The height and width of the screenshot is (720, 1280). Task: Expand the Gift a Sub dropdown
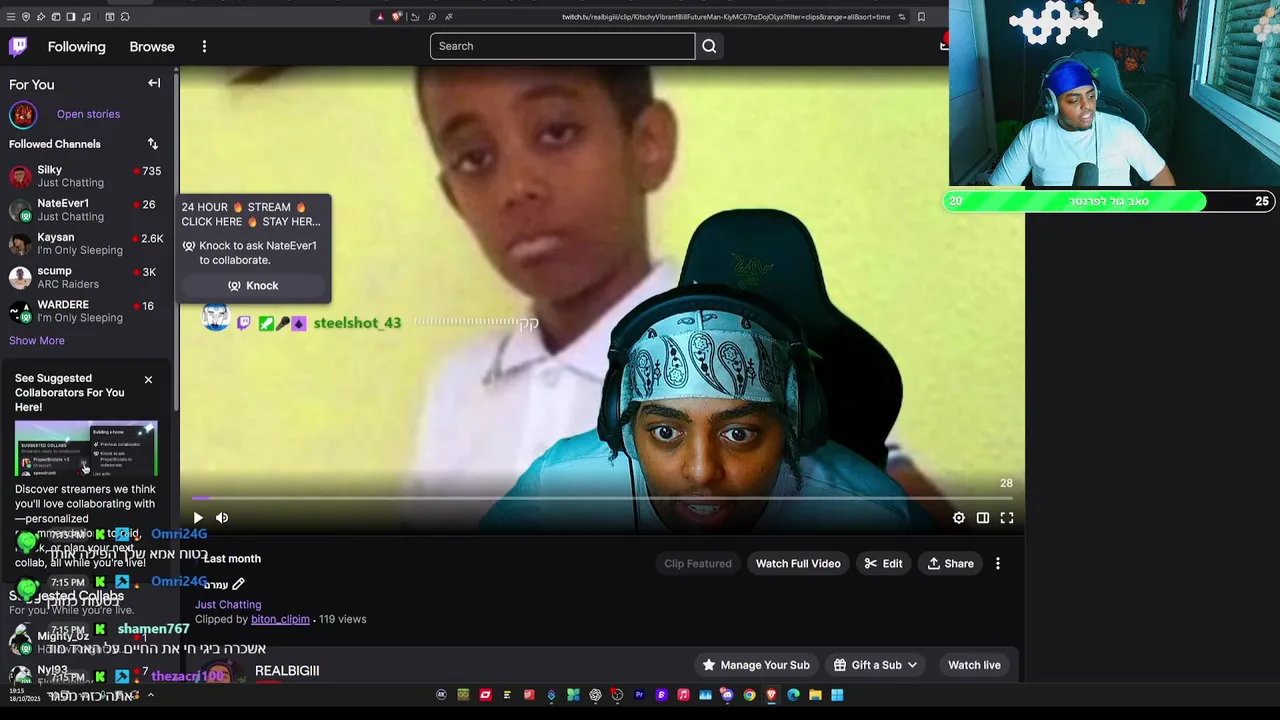tap(876, 665)
